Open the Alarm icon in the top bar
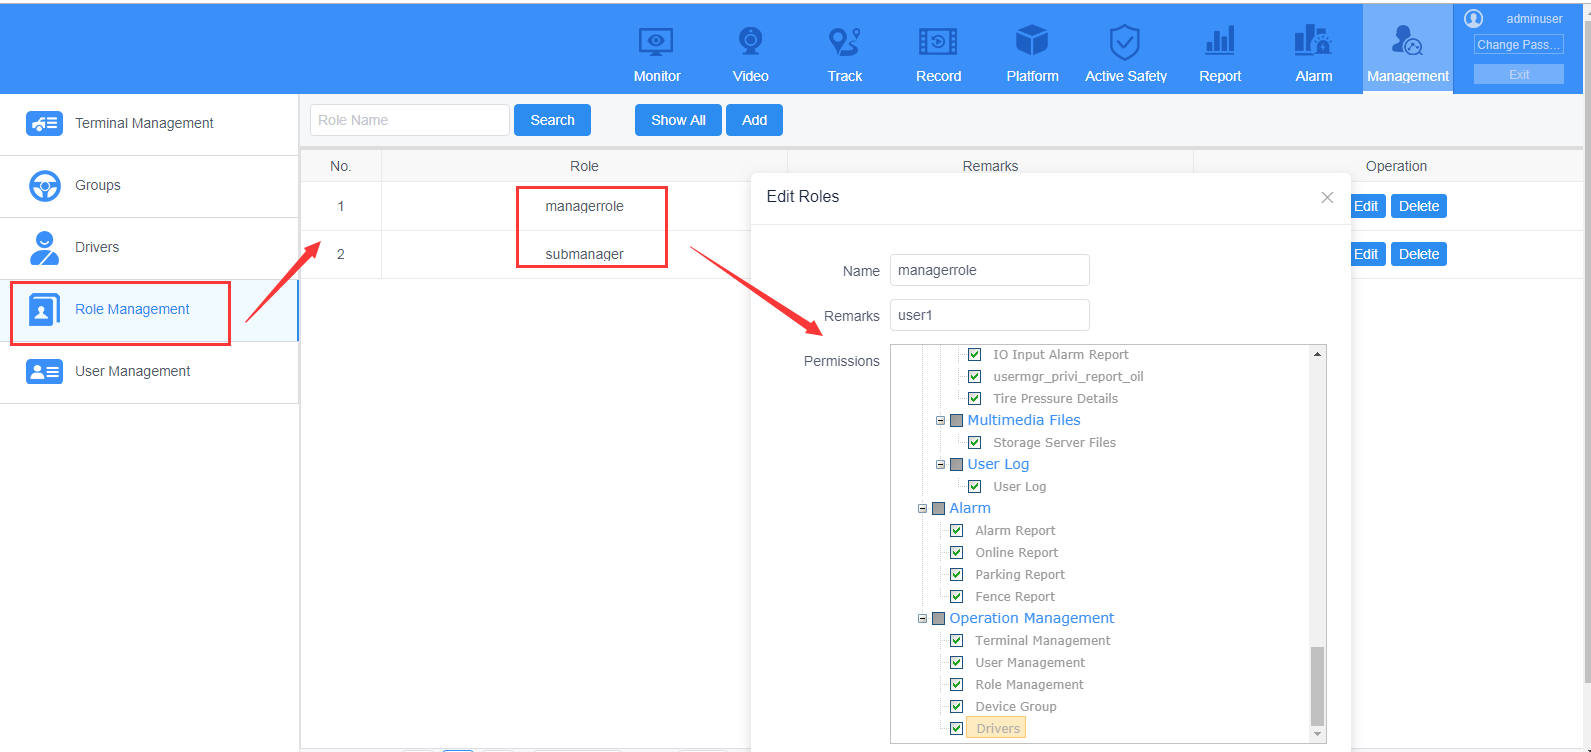 click(1313, 42)
